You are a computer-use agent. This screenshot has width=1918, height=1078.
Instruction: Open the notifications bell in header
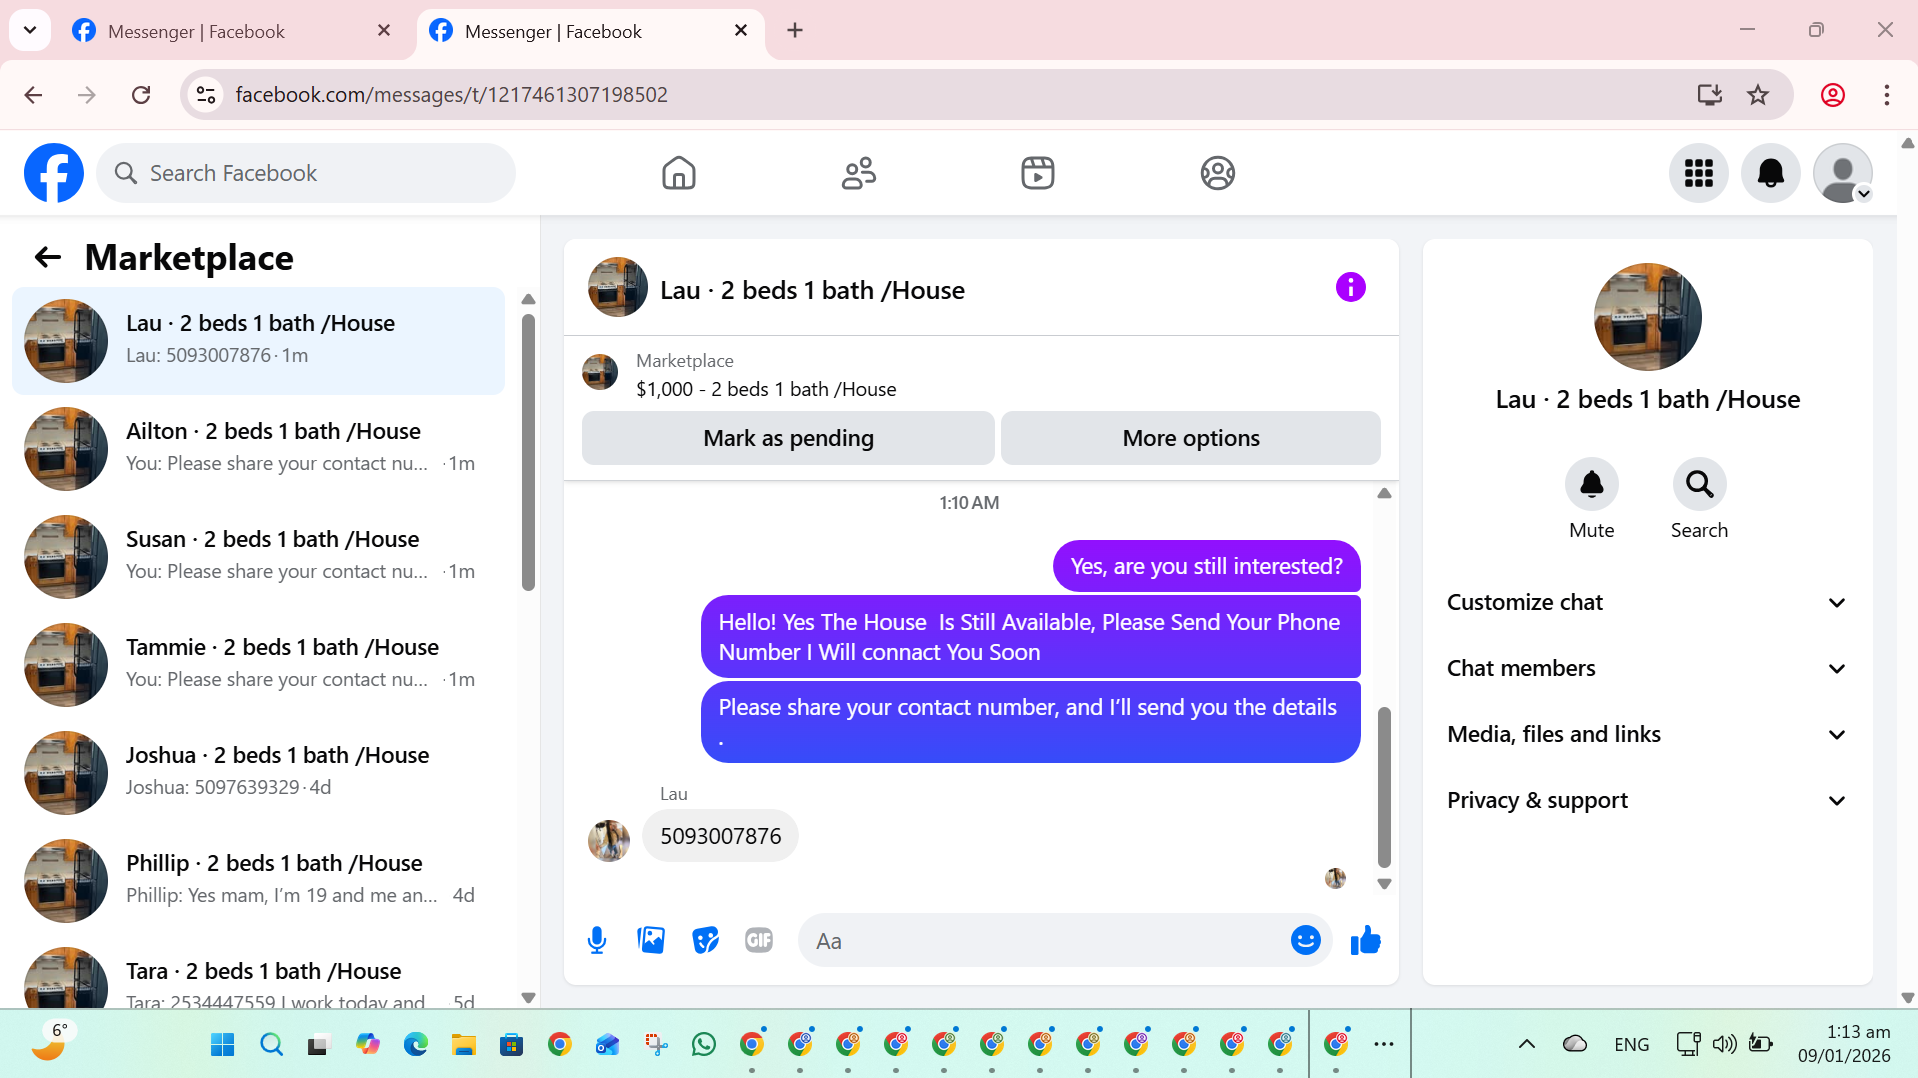(1771, 173)
